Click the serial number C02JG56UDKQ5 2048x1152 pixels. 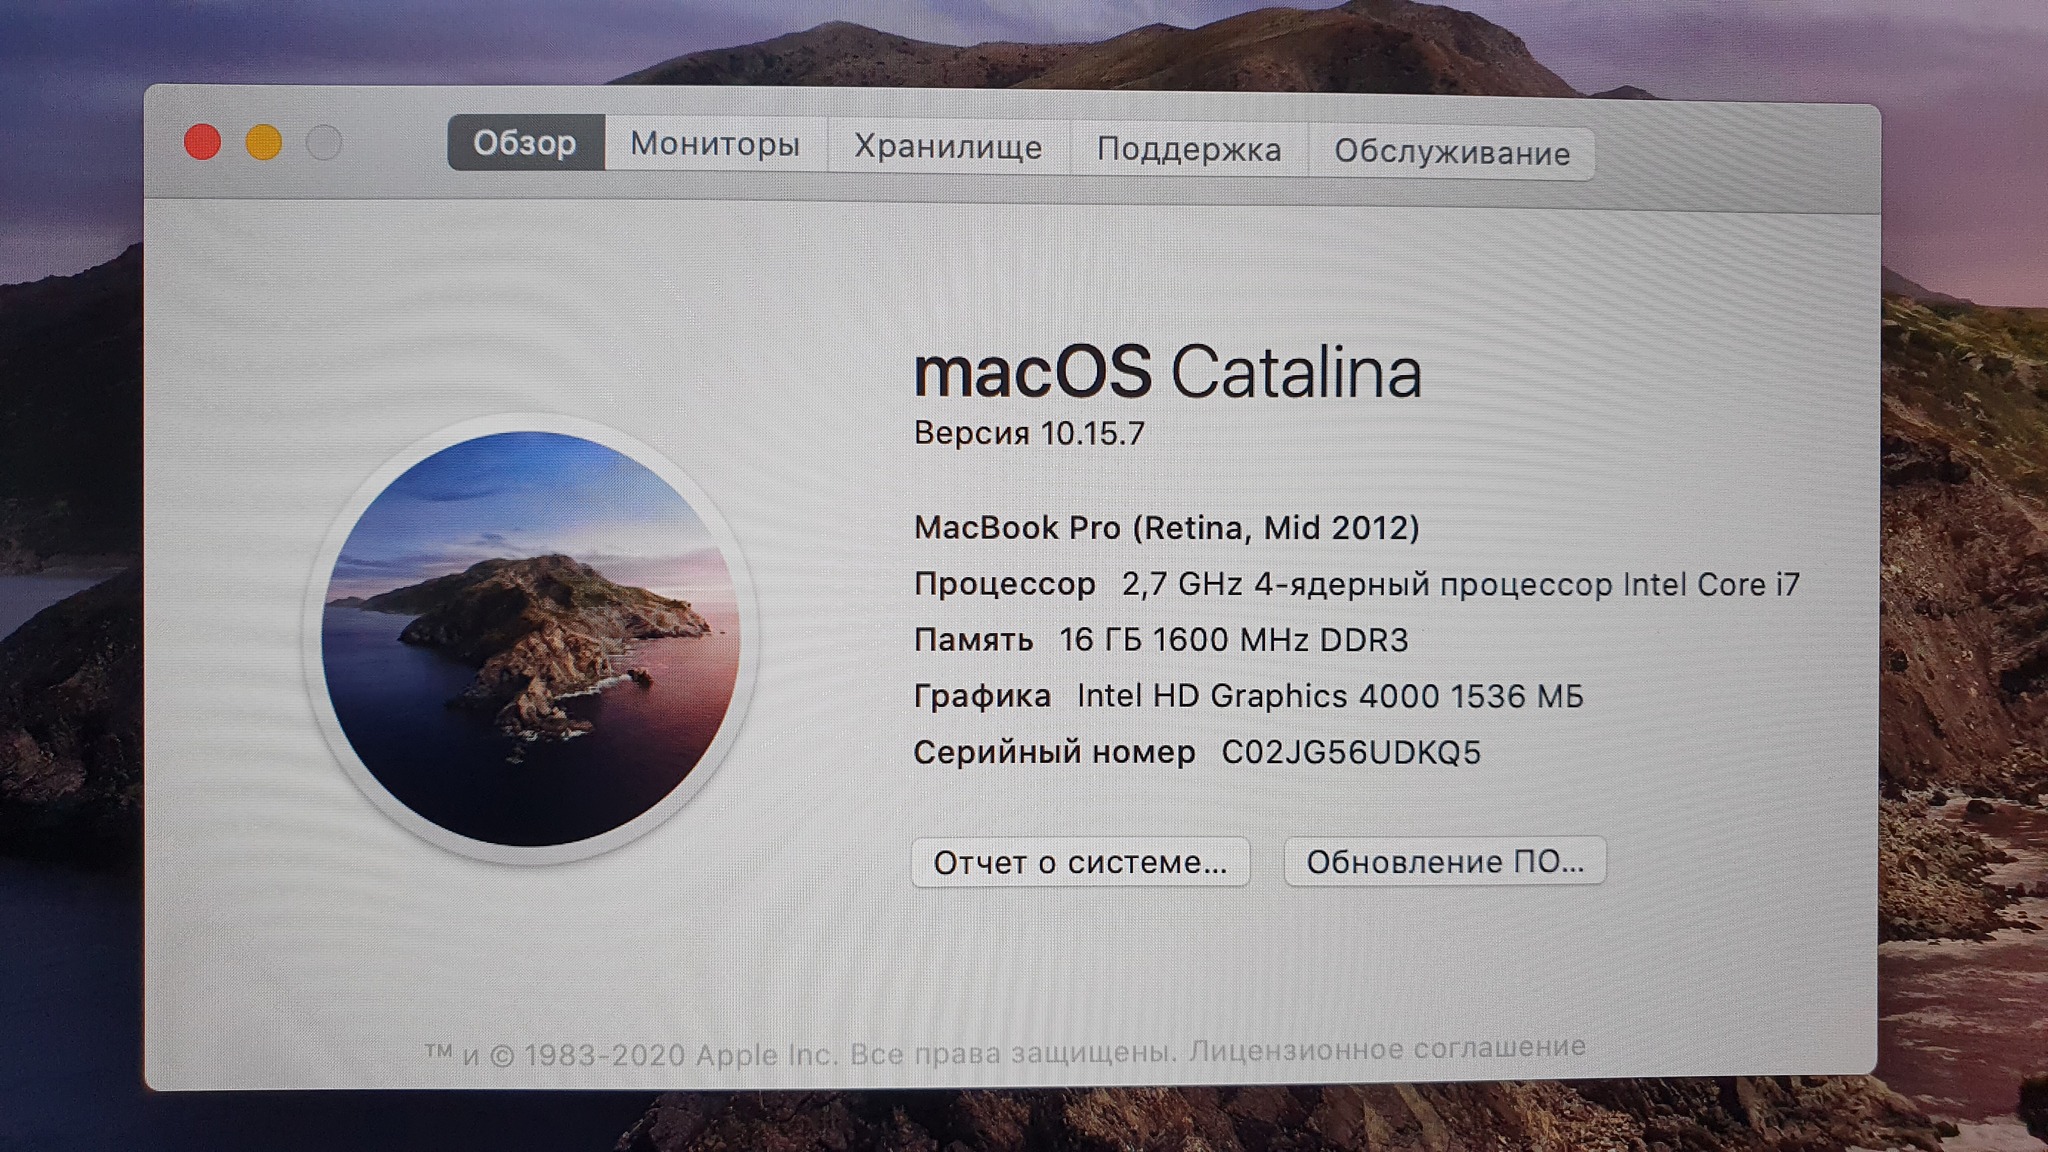tap(1350, 752)
